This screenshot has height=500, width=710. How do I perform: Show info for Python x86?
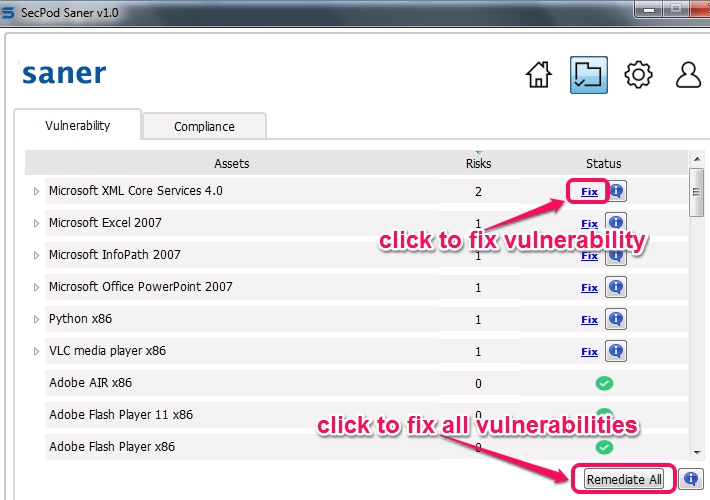pos(616,319)
